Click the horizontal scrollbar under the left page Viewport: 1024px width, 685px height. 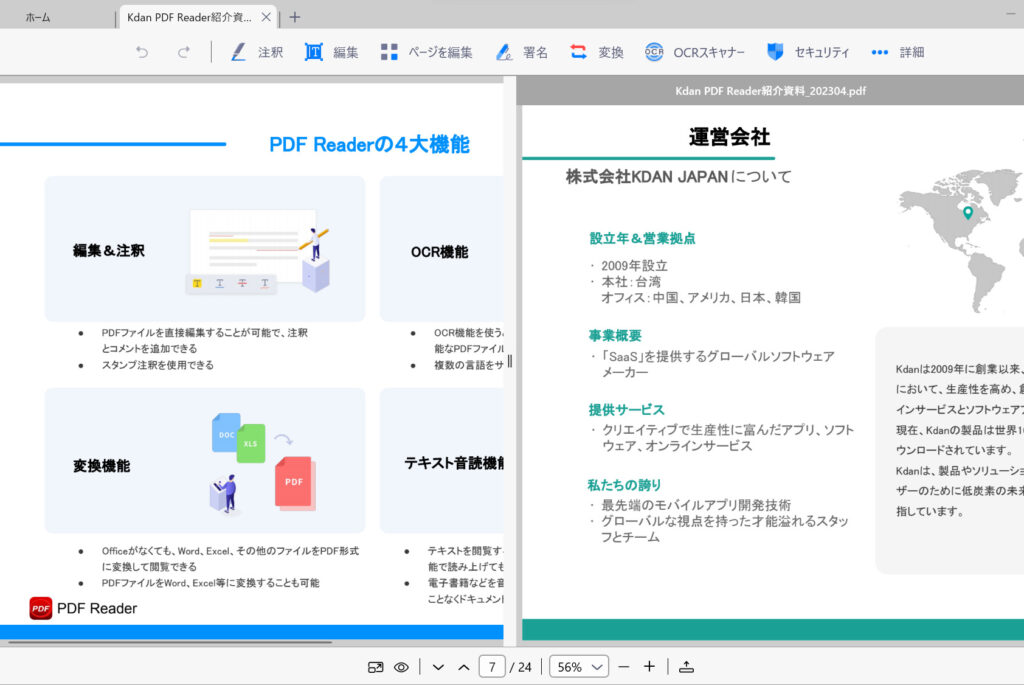(x=170, y=643)
